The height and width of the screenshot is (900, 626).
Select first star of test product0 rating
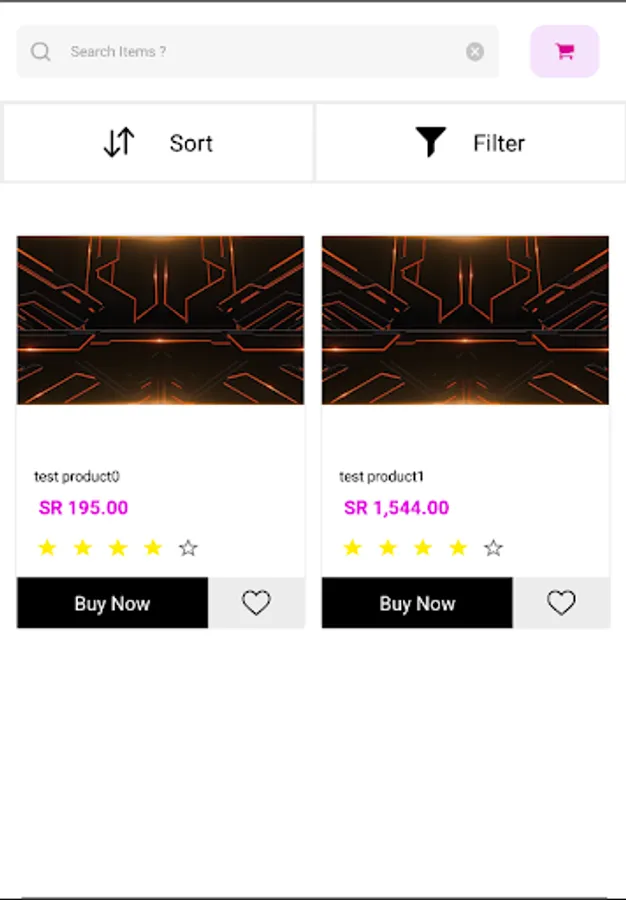pos(47,548)
